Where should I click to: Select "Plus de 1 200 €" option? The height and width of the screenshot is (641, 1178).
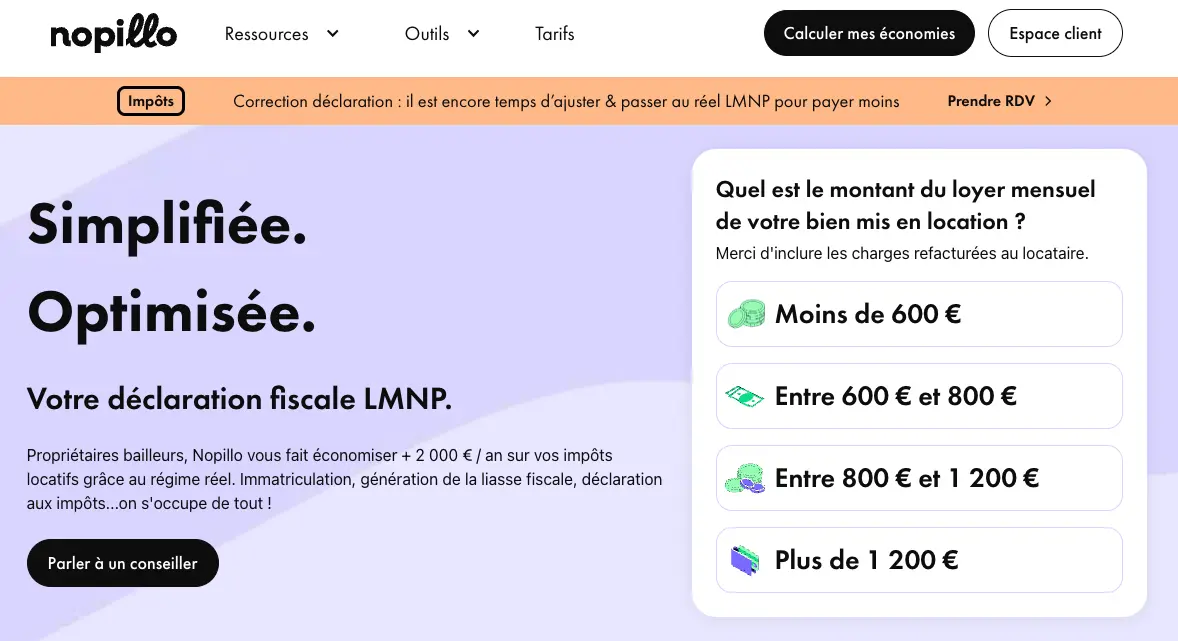click(919, 560)
